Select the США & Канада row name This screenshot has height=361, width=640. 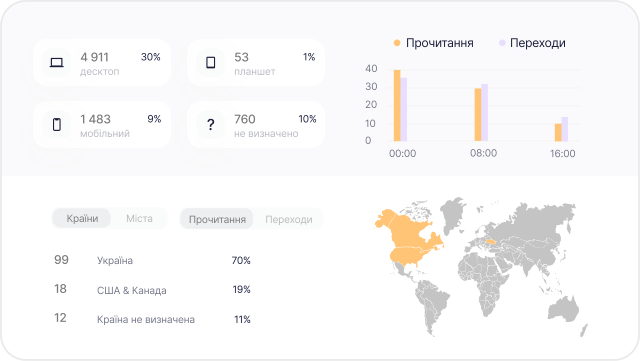(131, 290)
